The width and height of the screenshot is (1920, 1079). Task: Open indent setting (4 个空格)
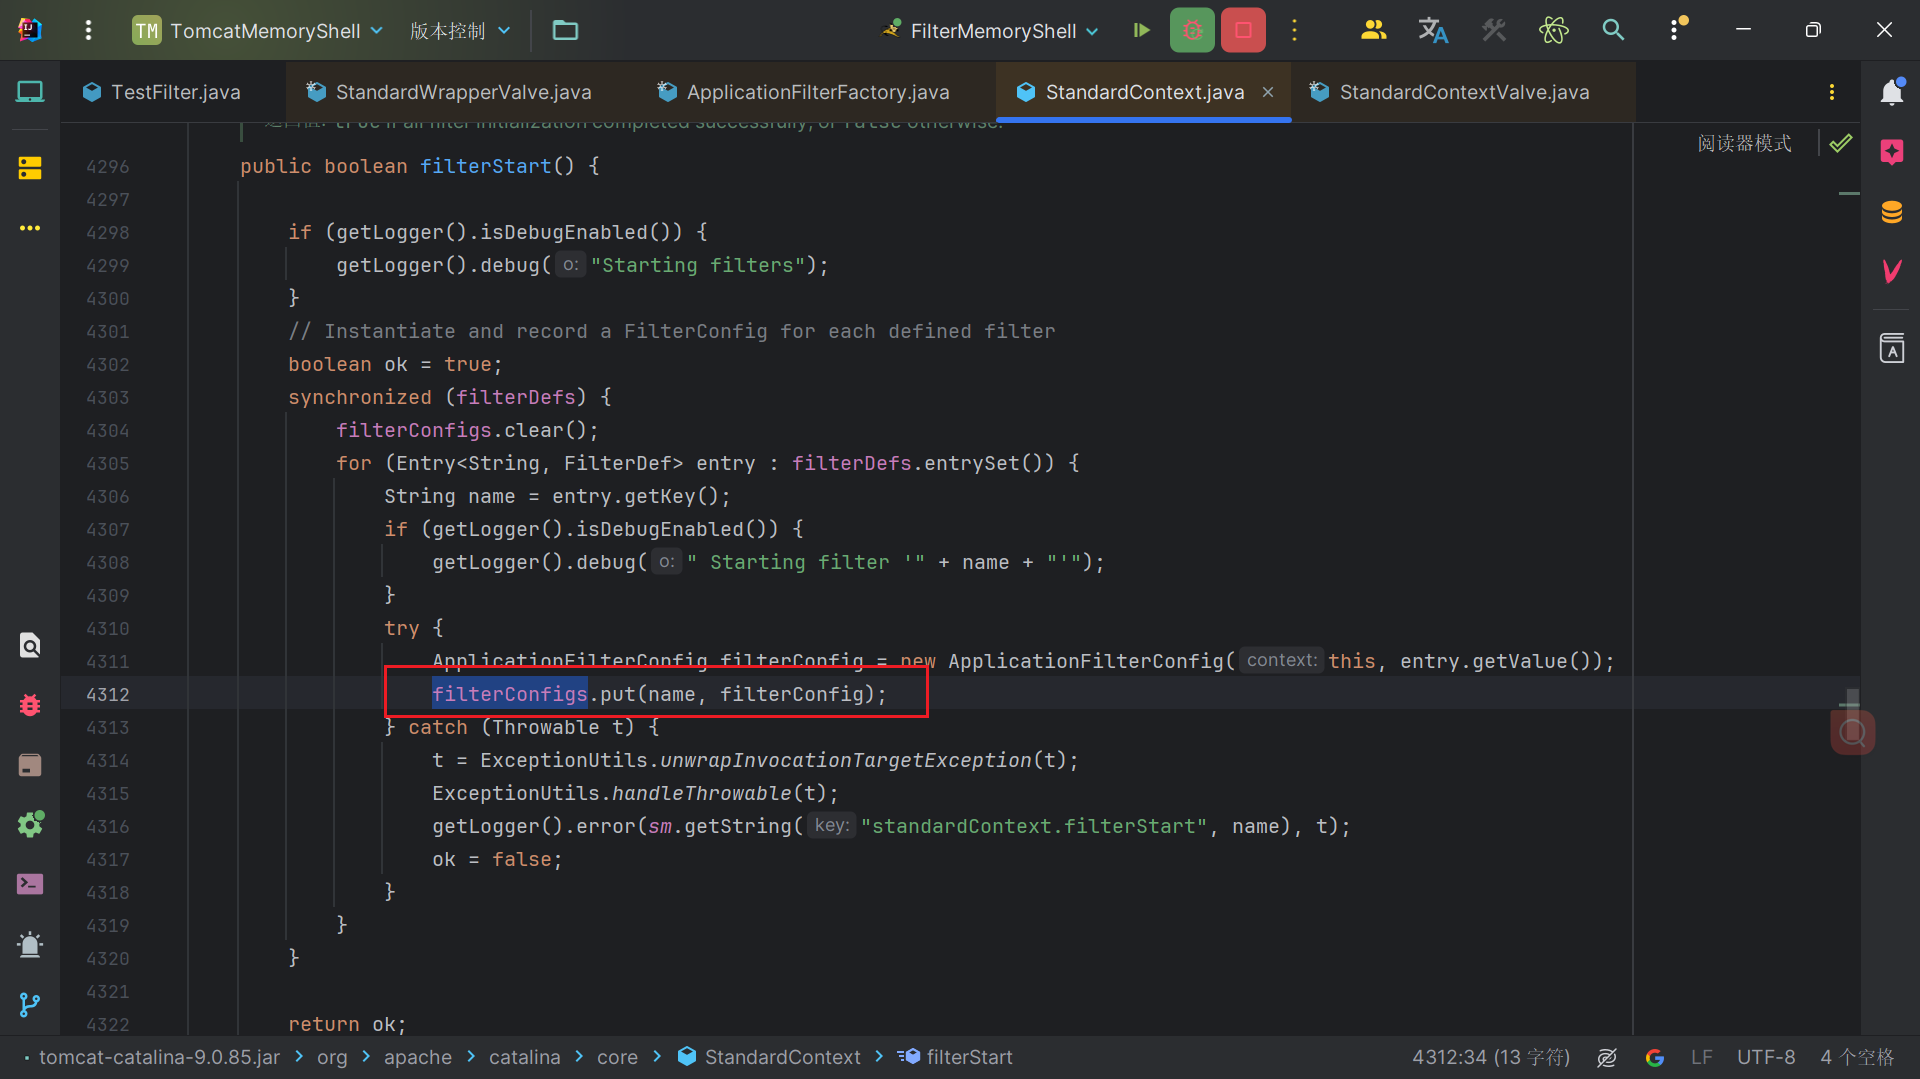[x=1857, y=1057]
